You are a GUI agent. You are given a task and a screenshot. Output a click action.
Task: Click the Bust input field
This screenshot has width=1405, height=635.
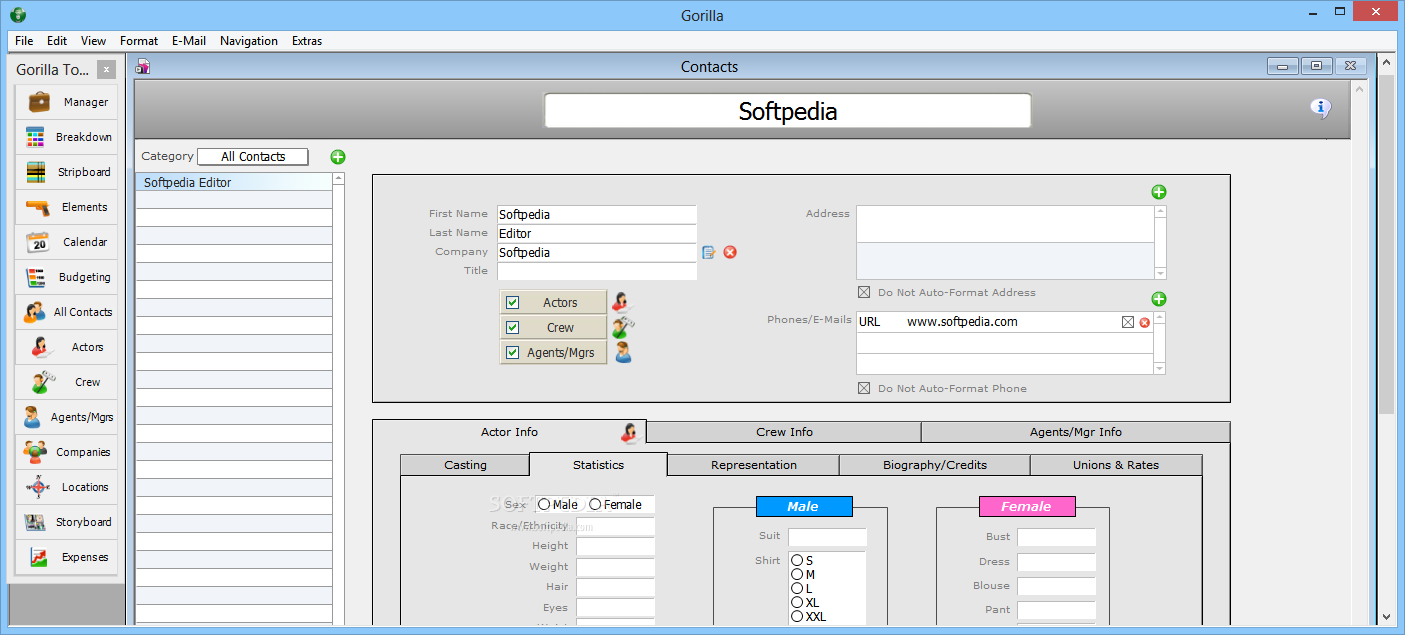click(1057, 538)
